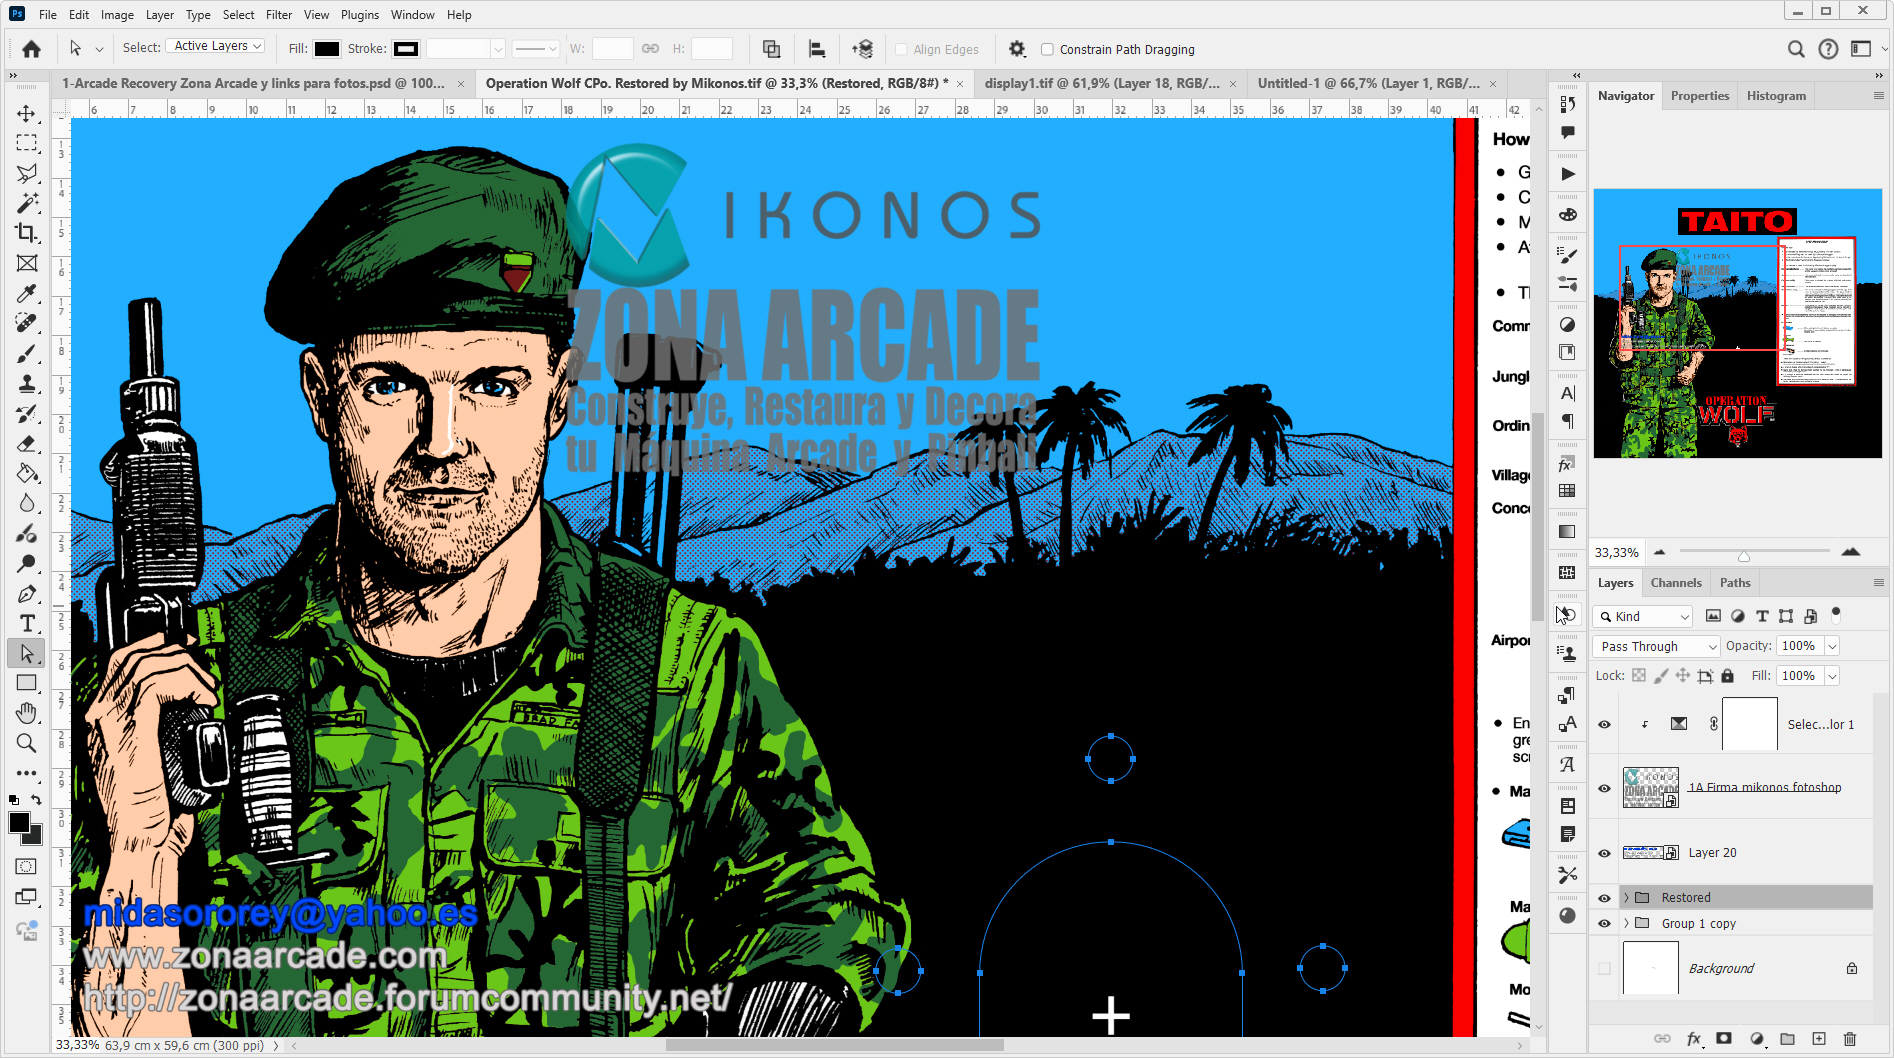Select the Clone Stamp tool
This screenshot has height=1058, width=1894.
point(27,383)
